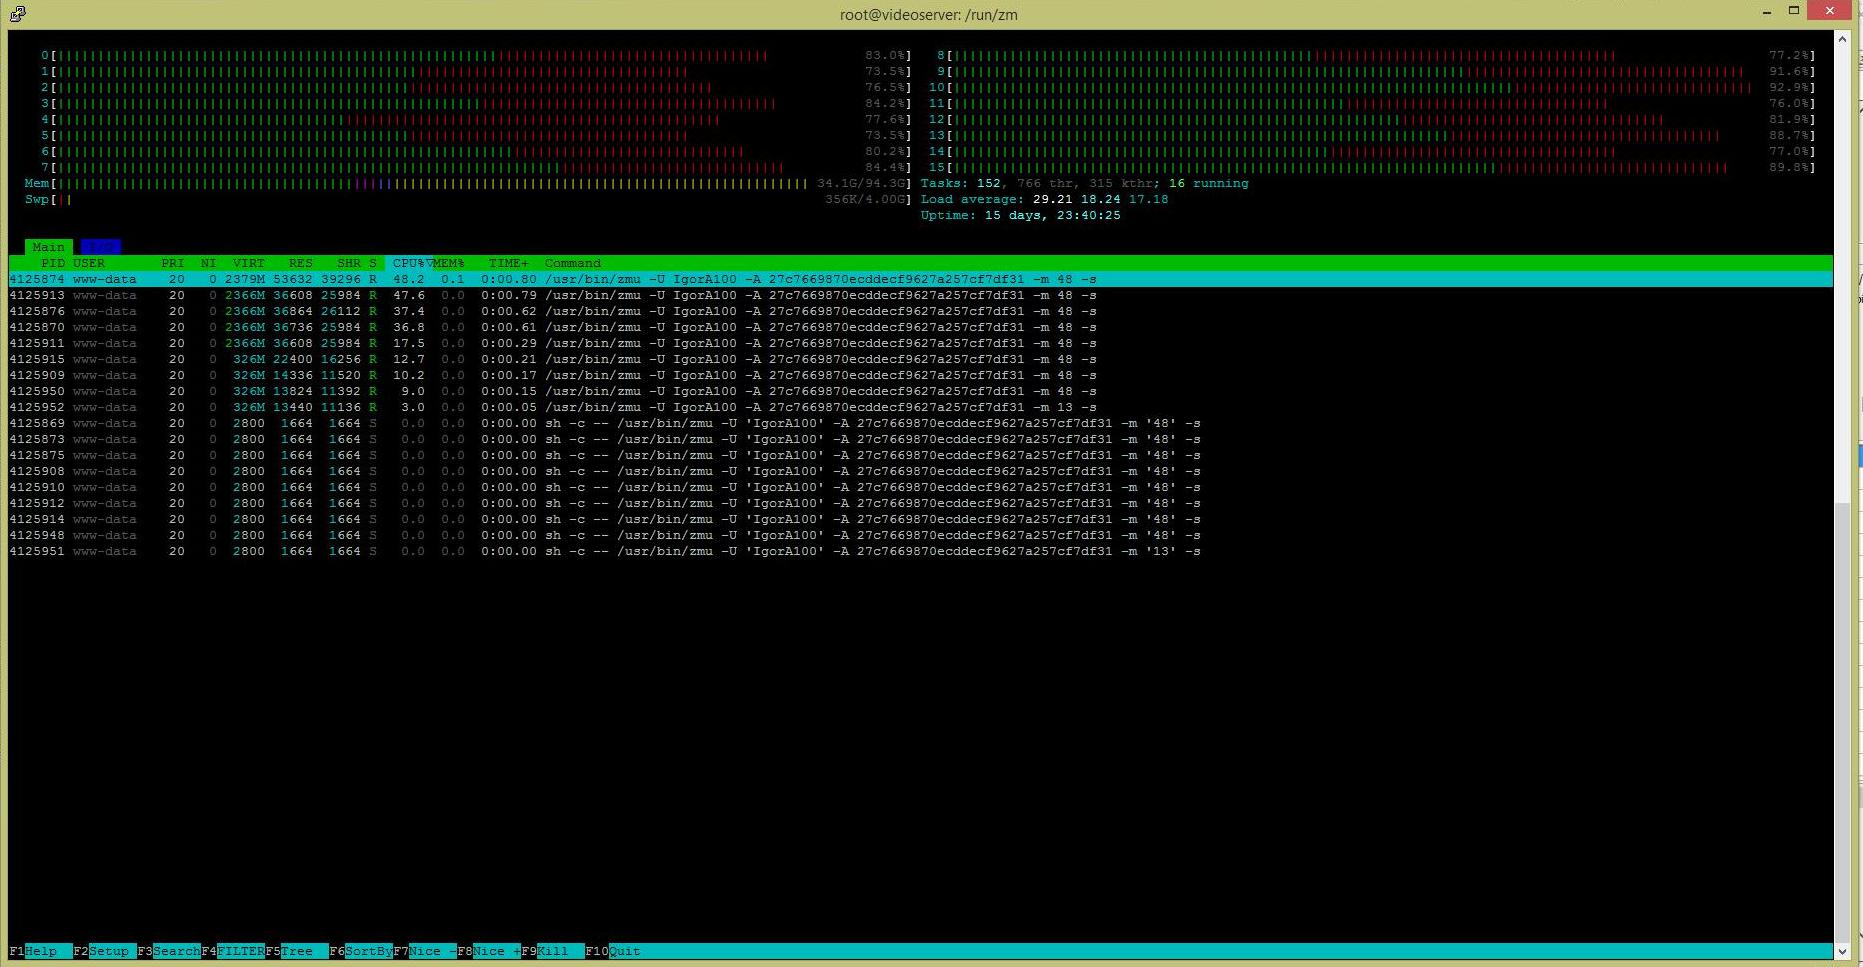1863x967 pixels.
Task: Open F2 Setup in the bottom bar
Action: (104, 951)
